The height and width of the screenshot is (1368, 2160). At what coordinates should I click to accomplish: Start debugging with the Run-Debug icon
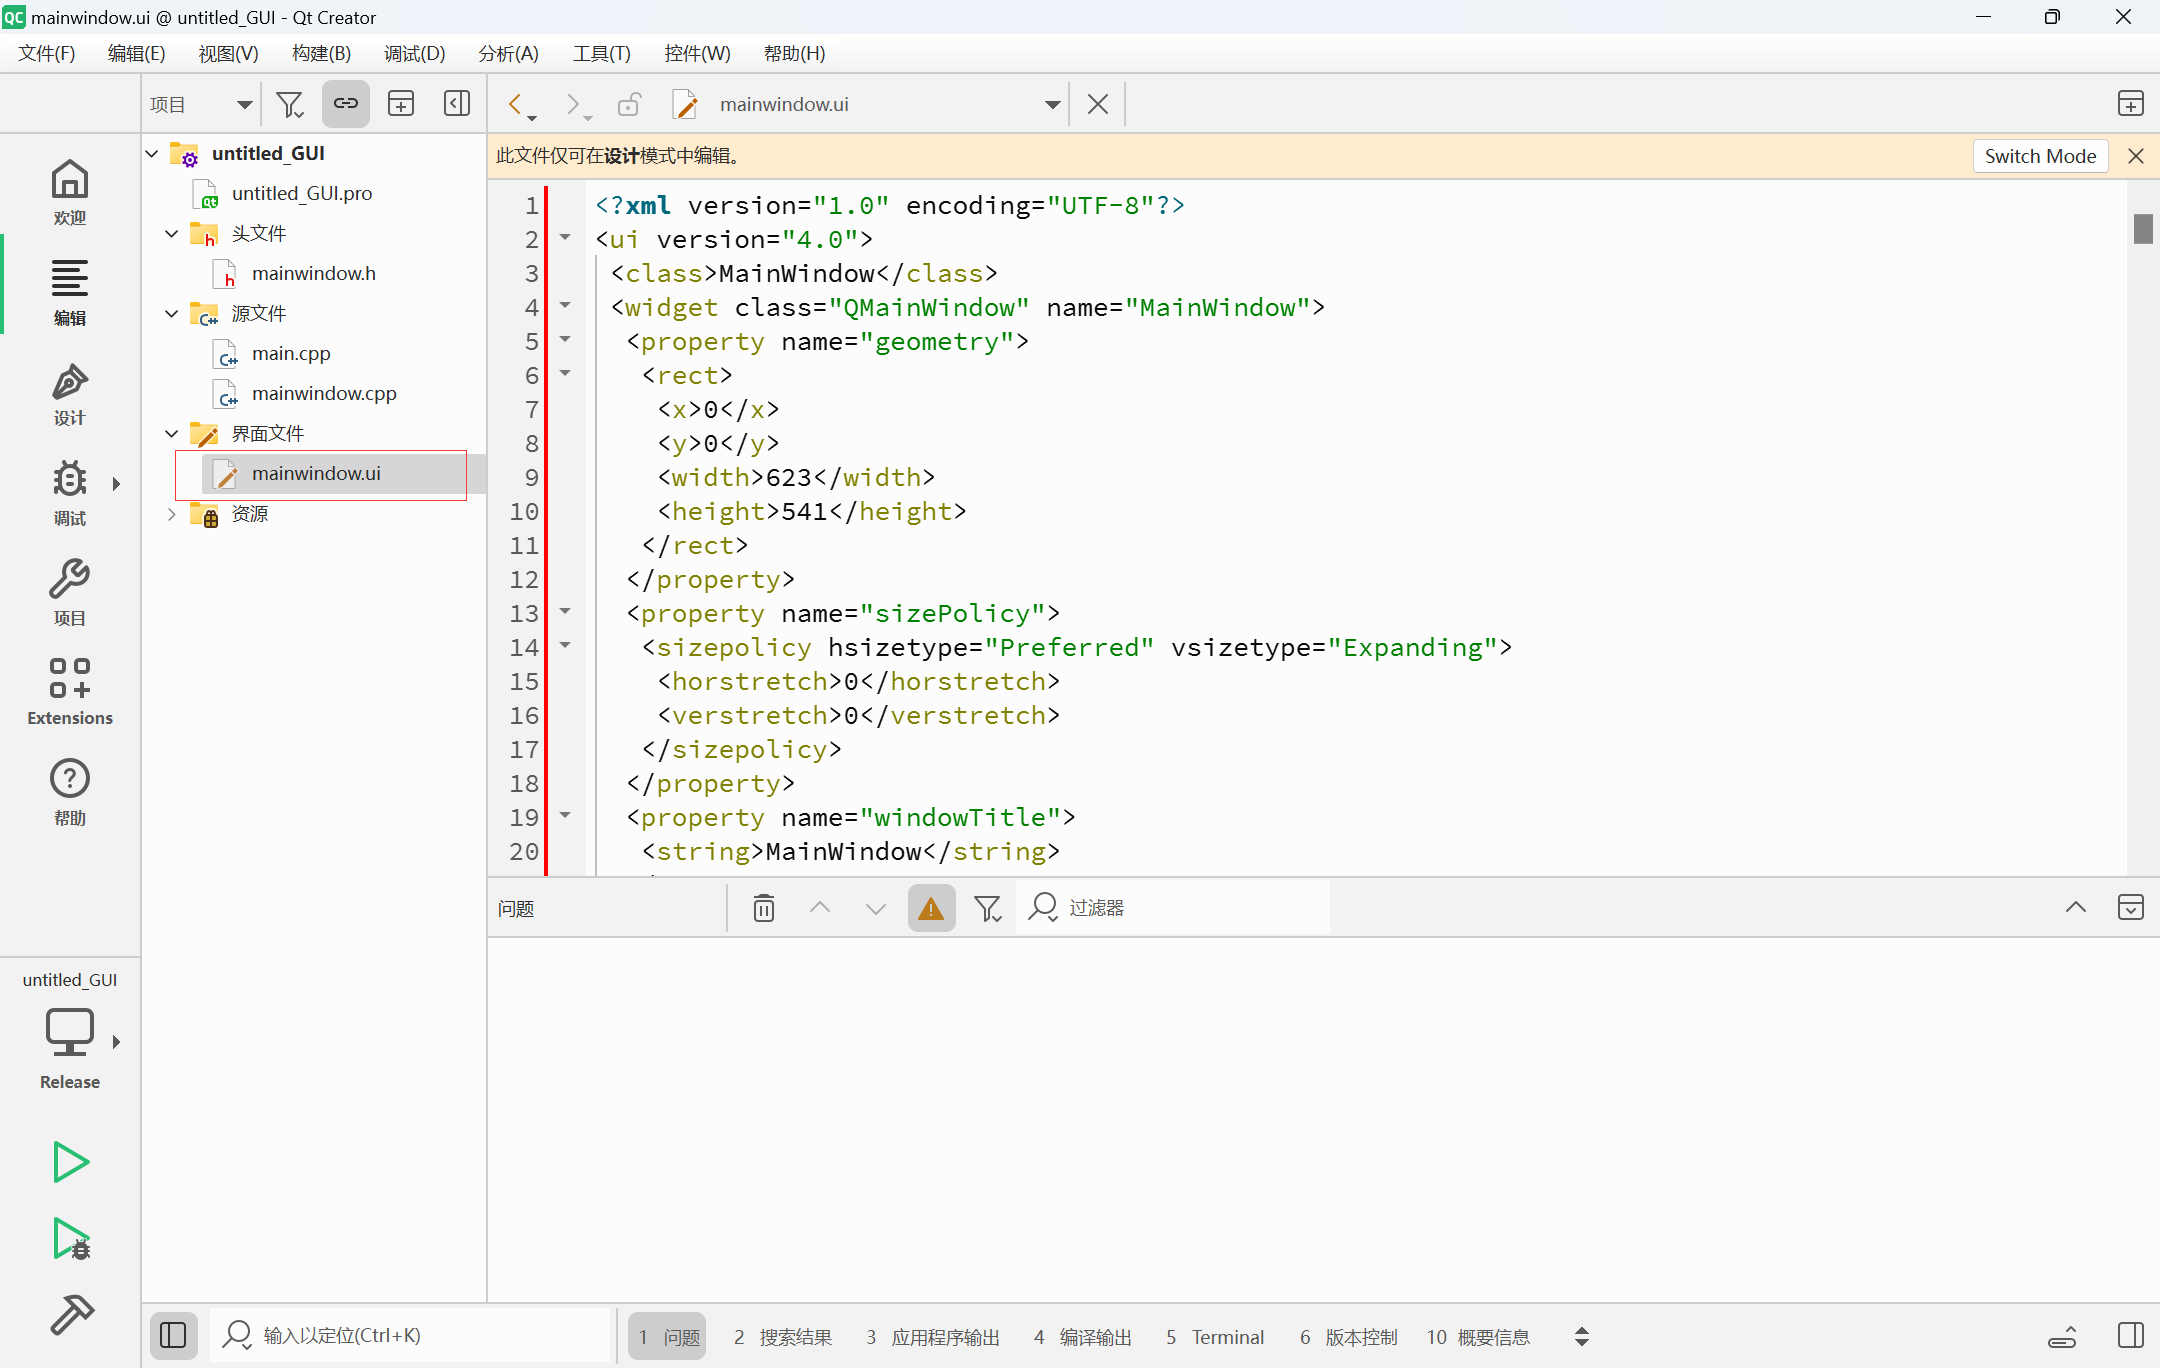[x=70, y=1239]
